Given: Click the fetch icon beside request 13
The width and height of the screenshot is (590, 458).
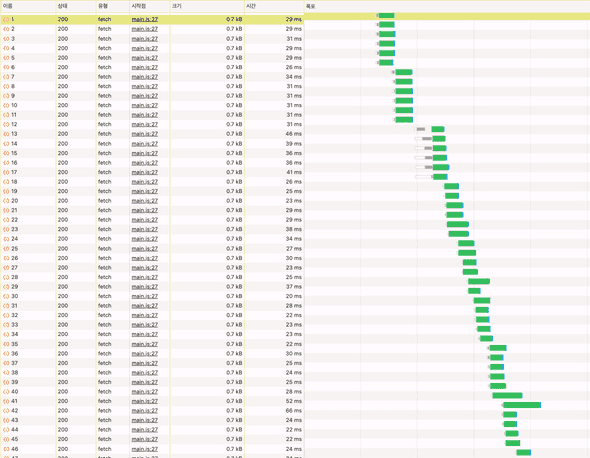Looking at the screenshot, I should [x=6, y=134].
